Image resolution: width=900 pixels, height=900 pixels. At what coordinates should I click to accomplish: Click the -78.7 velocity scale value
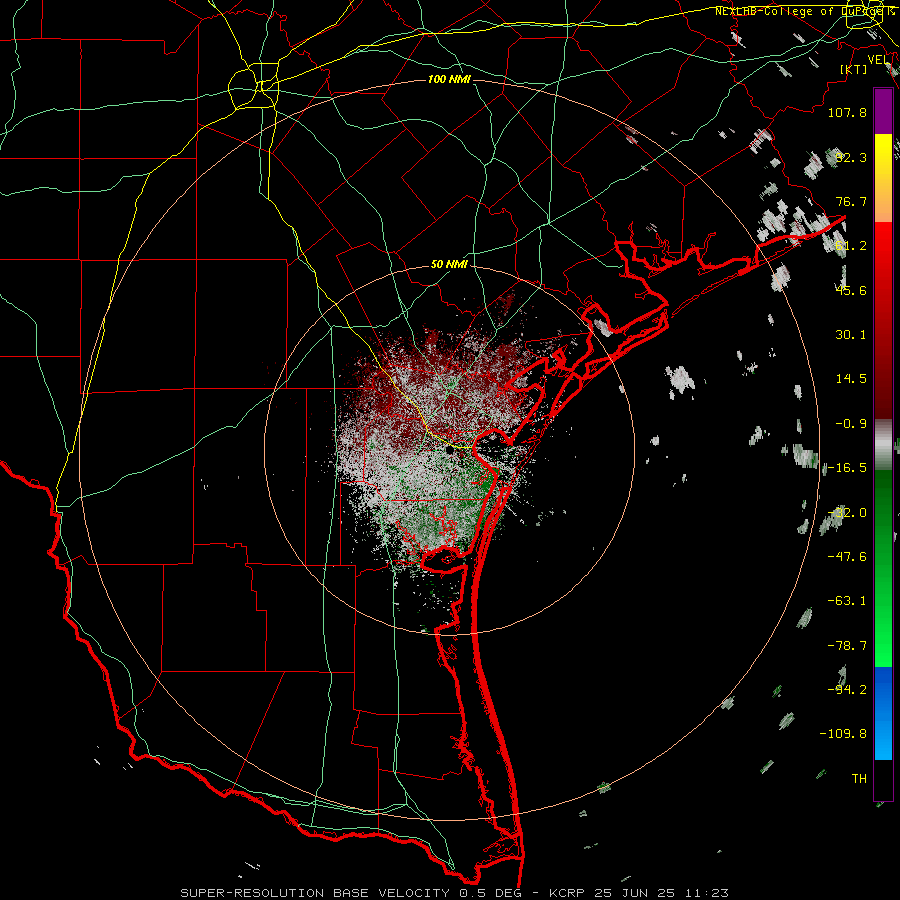point(847,646)
